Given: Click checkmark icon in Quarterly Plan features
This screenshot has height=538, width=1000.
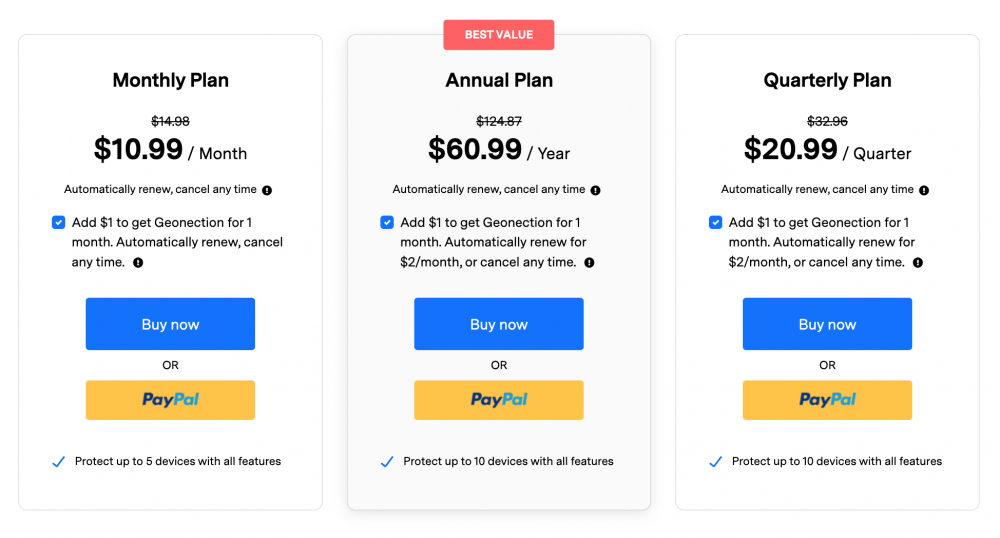Looking at the screenshot, I should (716, 462).
